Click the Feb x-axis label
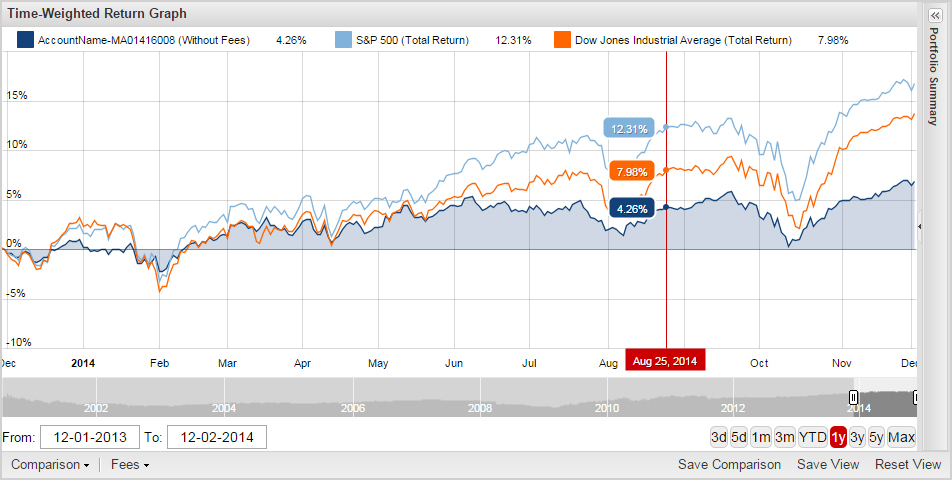The width and height of the screenshot is (952, 480). coord(160,363)
